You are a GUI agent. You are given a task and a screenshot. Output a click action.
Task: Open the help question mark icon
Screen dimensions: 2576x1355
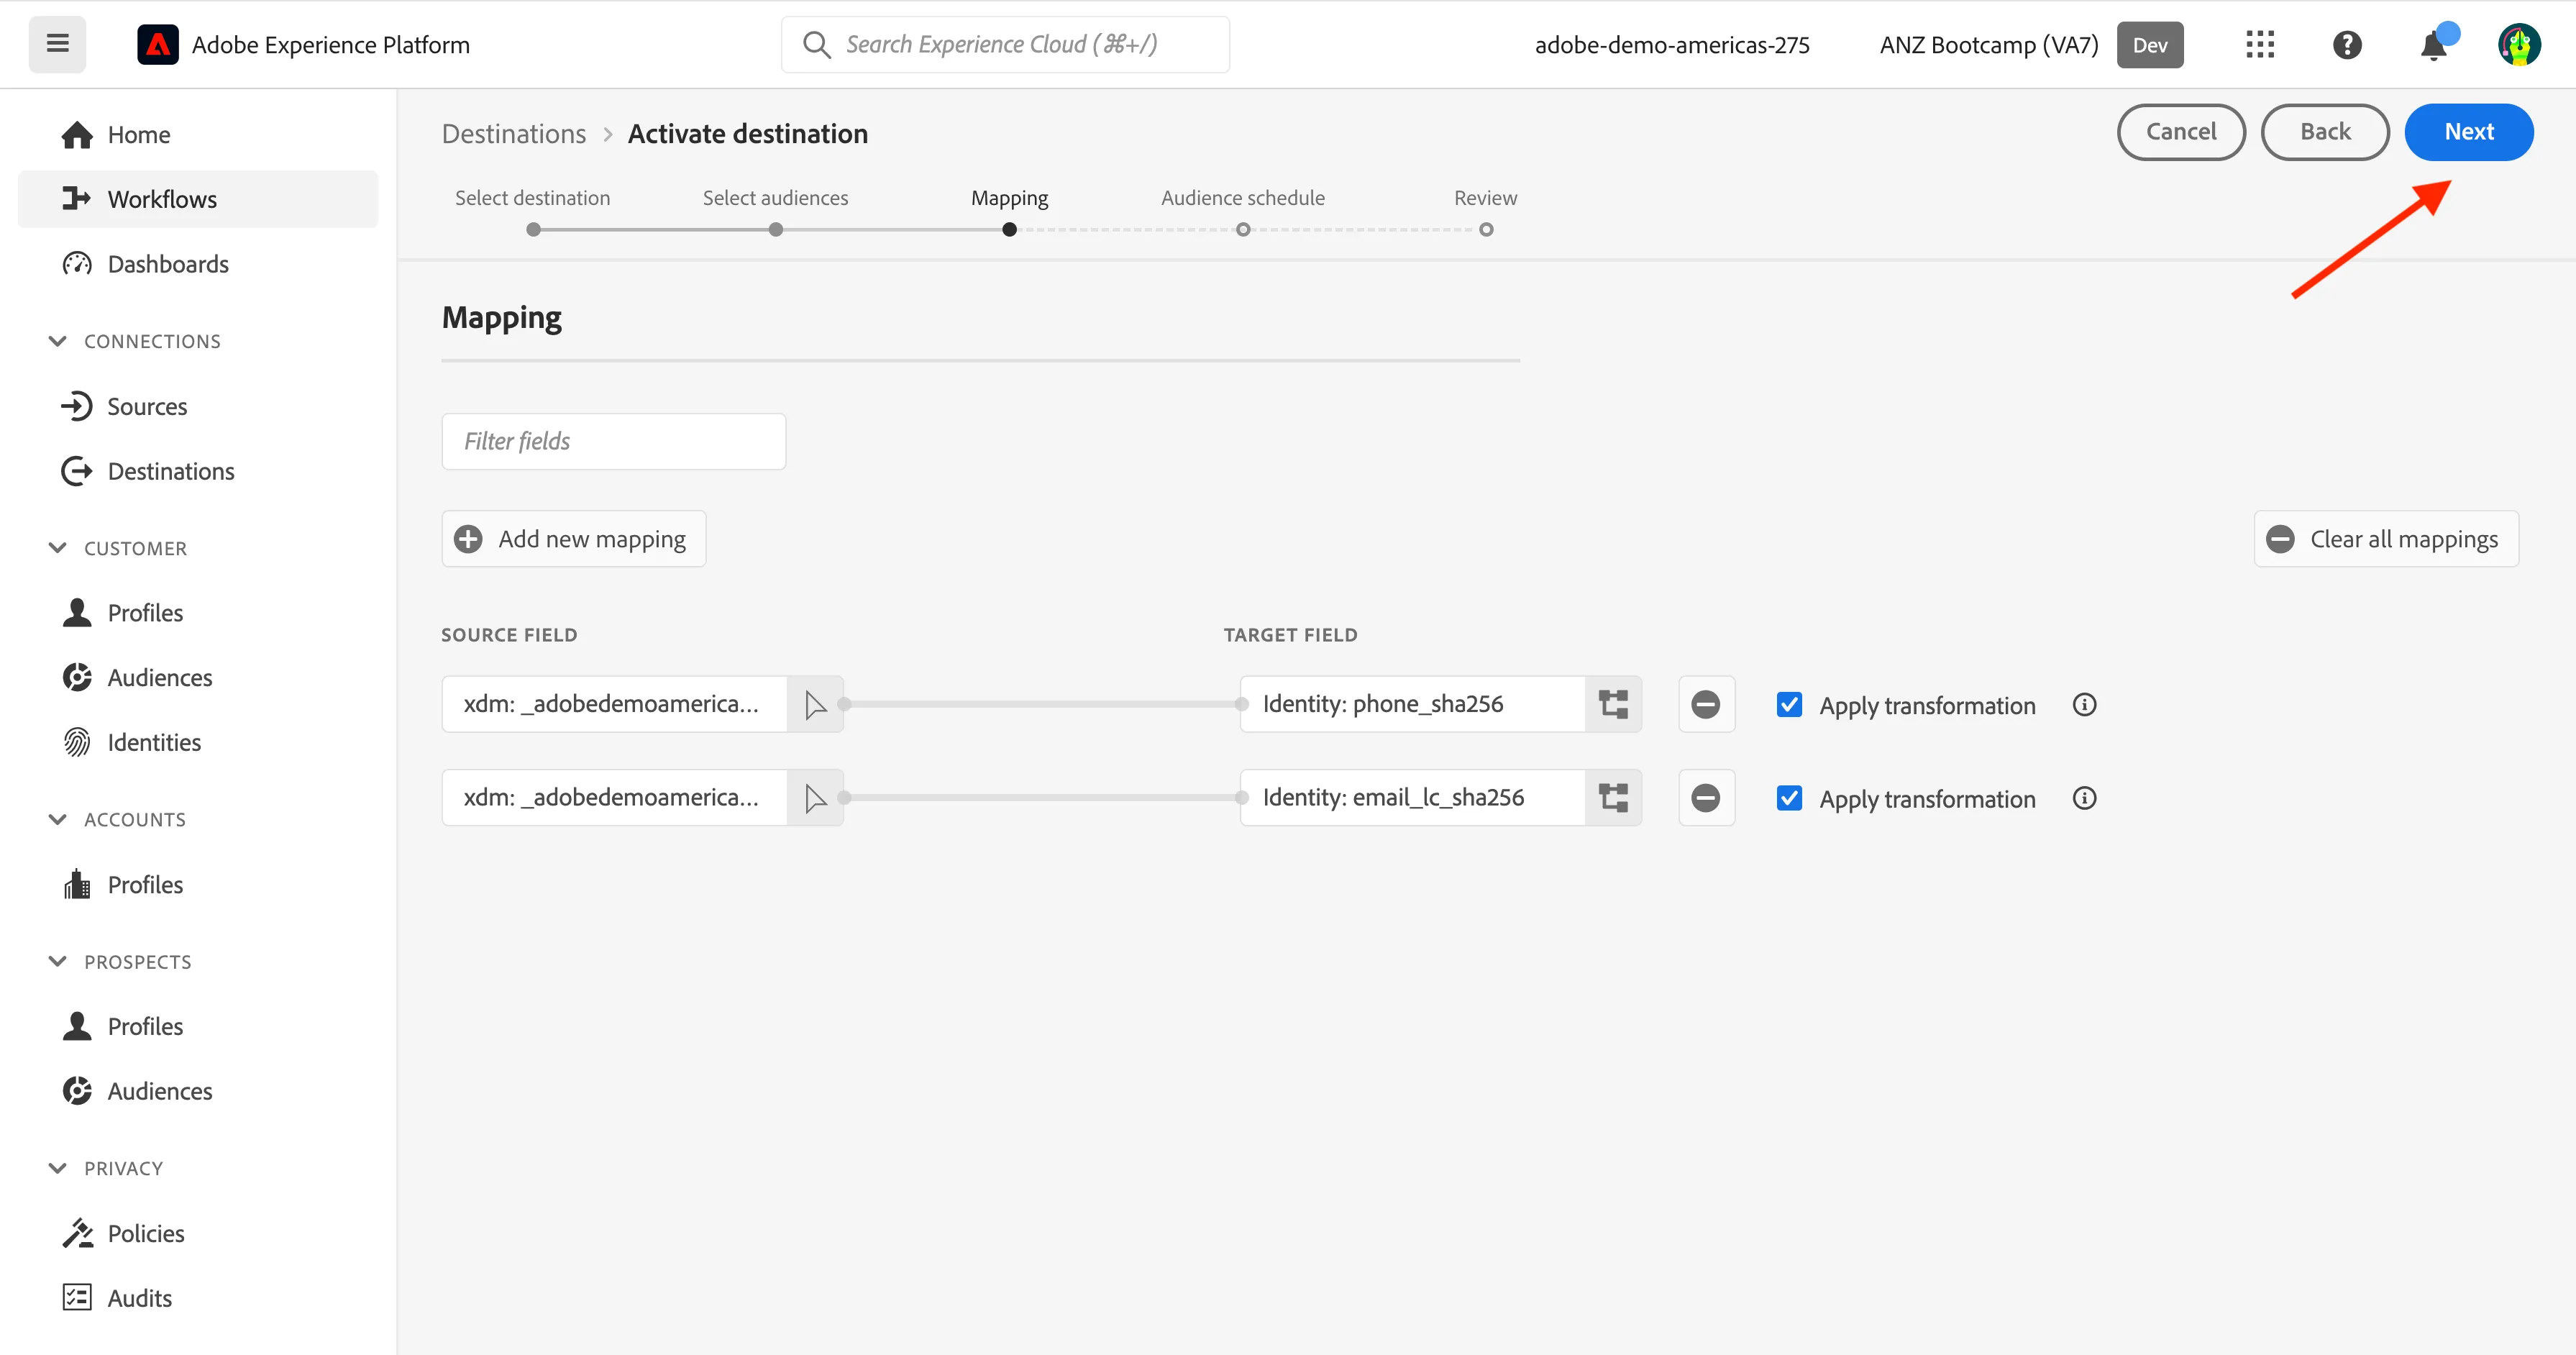tap(2347, 45)
